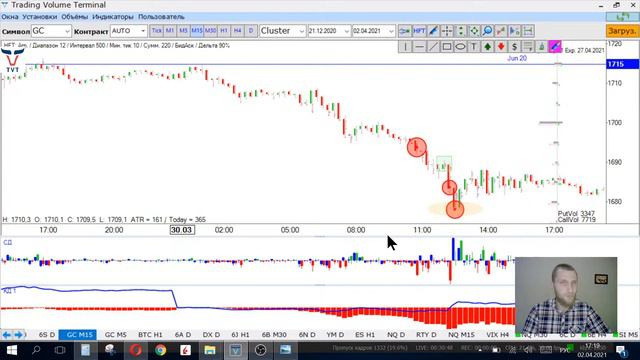Open the drawing objects list icon
Screen dimensions: 640x360
tap(528, 47)
